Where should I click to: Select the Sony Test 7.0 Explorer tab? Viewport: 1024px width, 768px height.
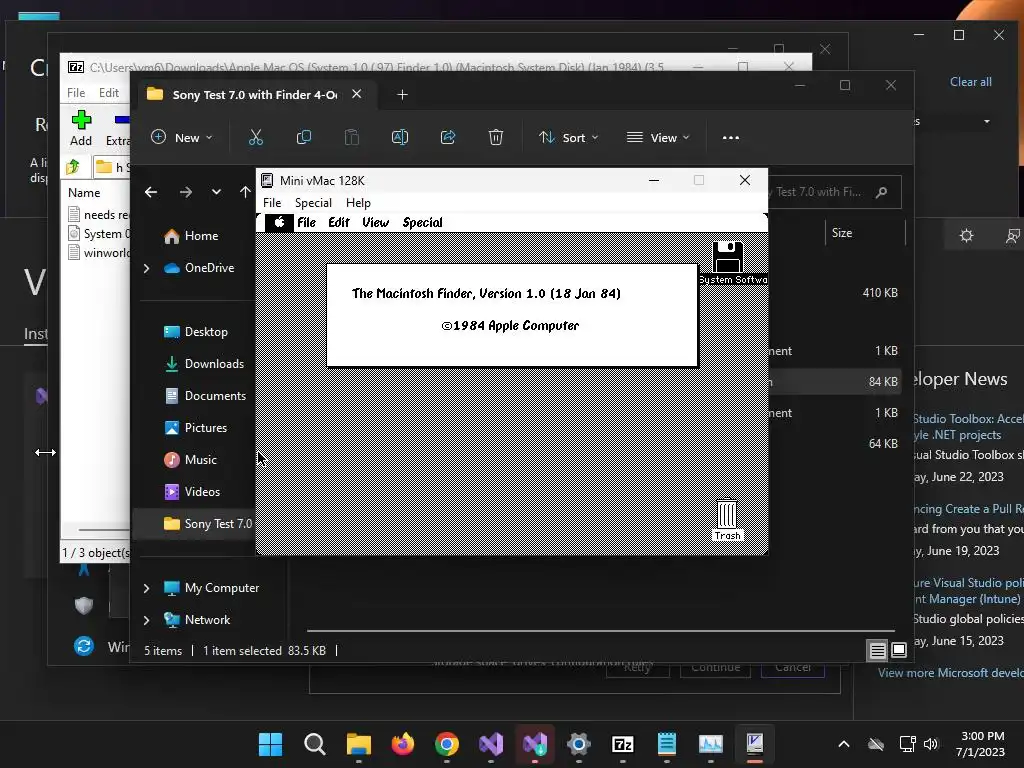pyautogui.click(x=255, y=95)
